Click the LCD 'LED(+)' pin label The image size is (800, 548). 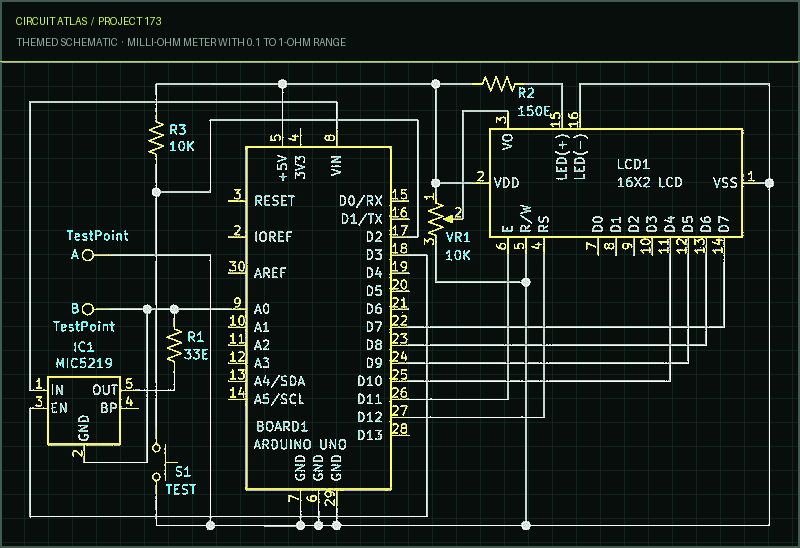pyautogui.click(x=562, y=157)
